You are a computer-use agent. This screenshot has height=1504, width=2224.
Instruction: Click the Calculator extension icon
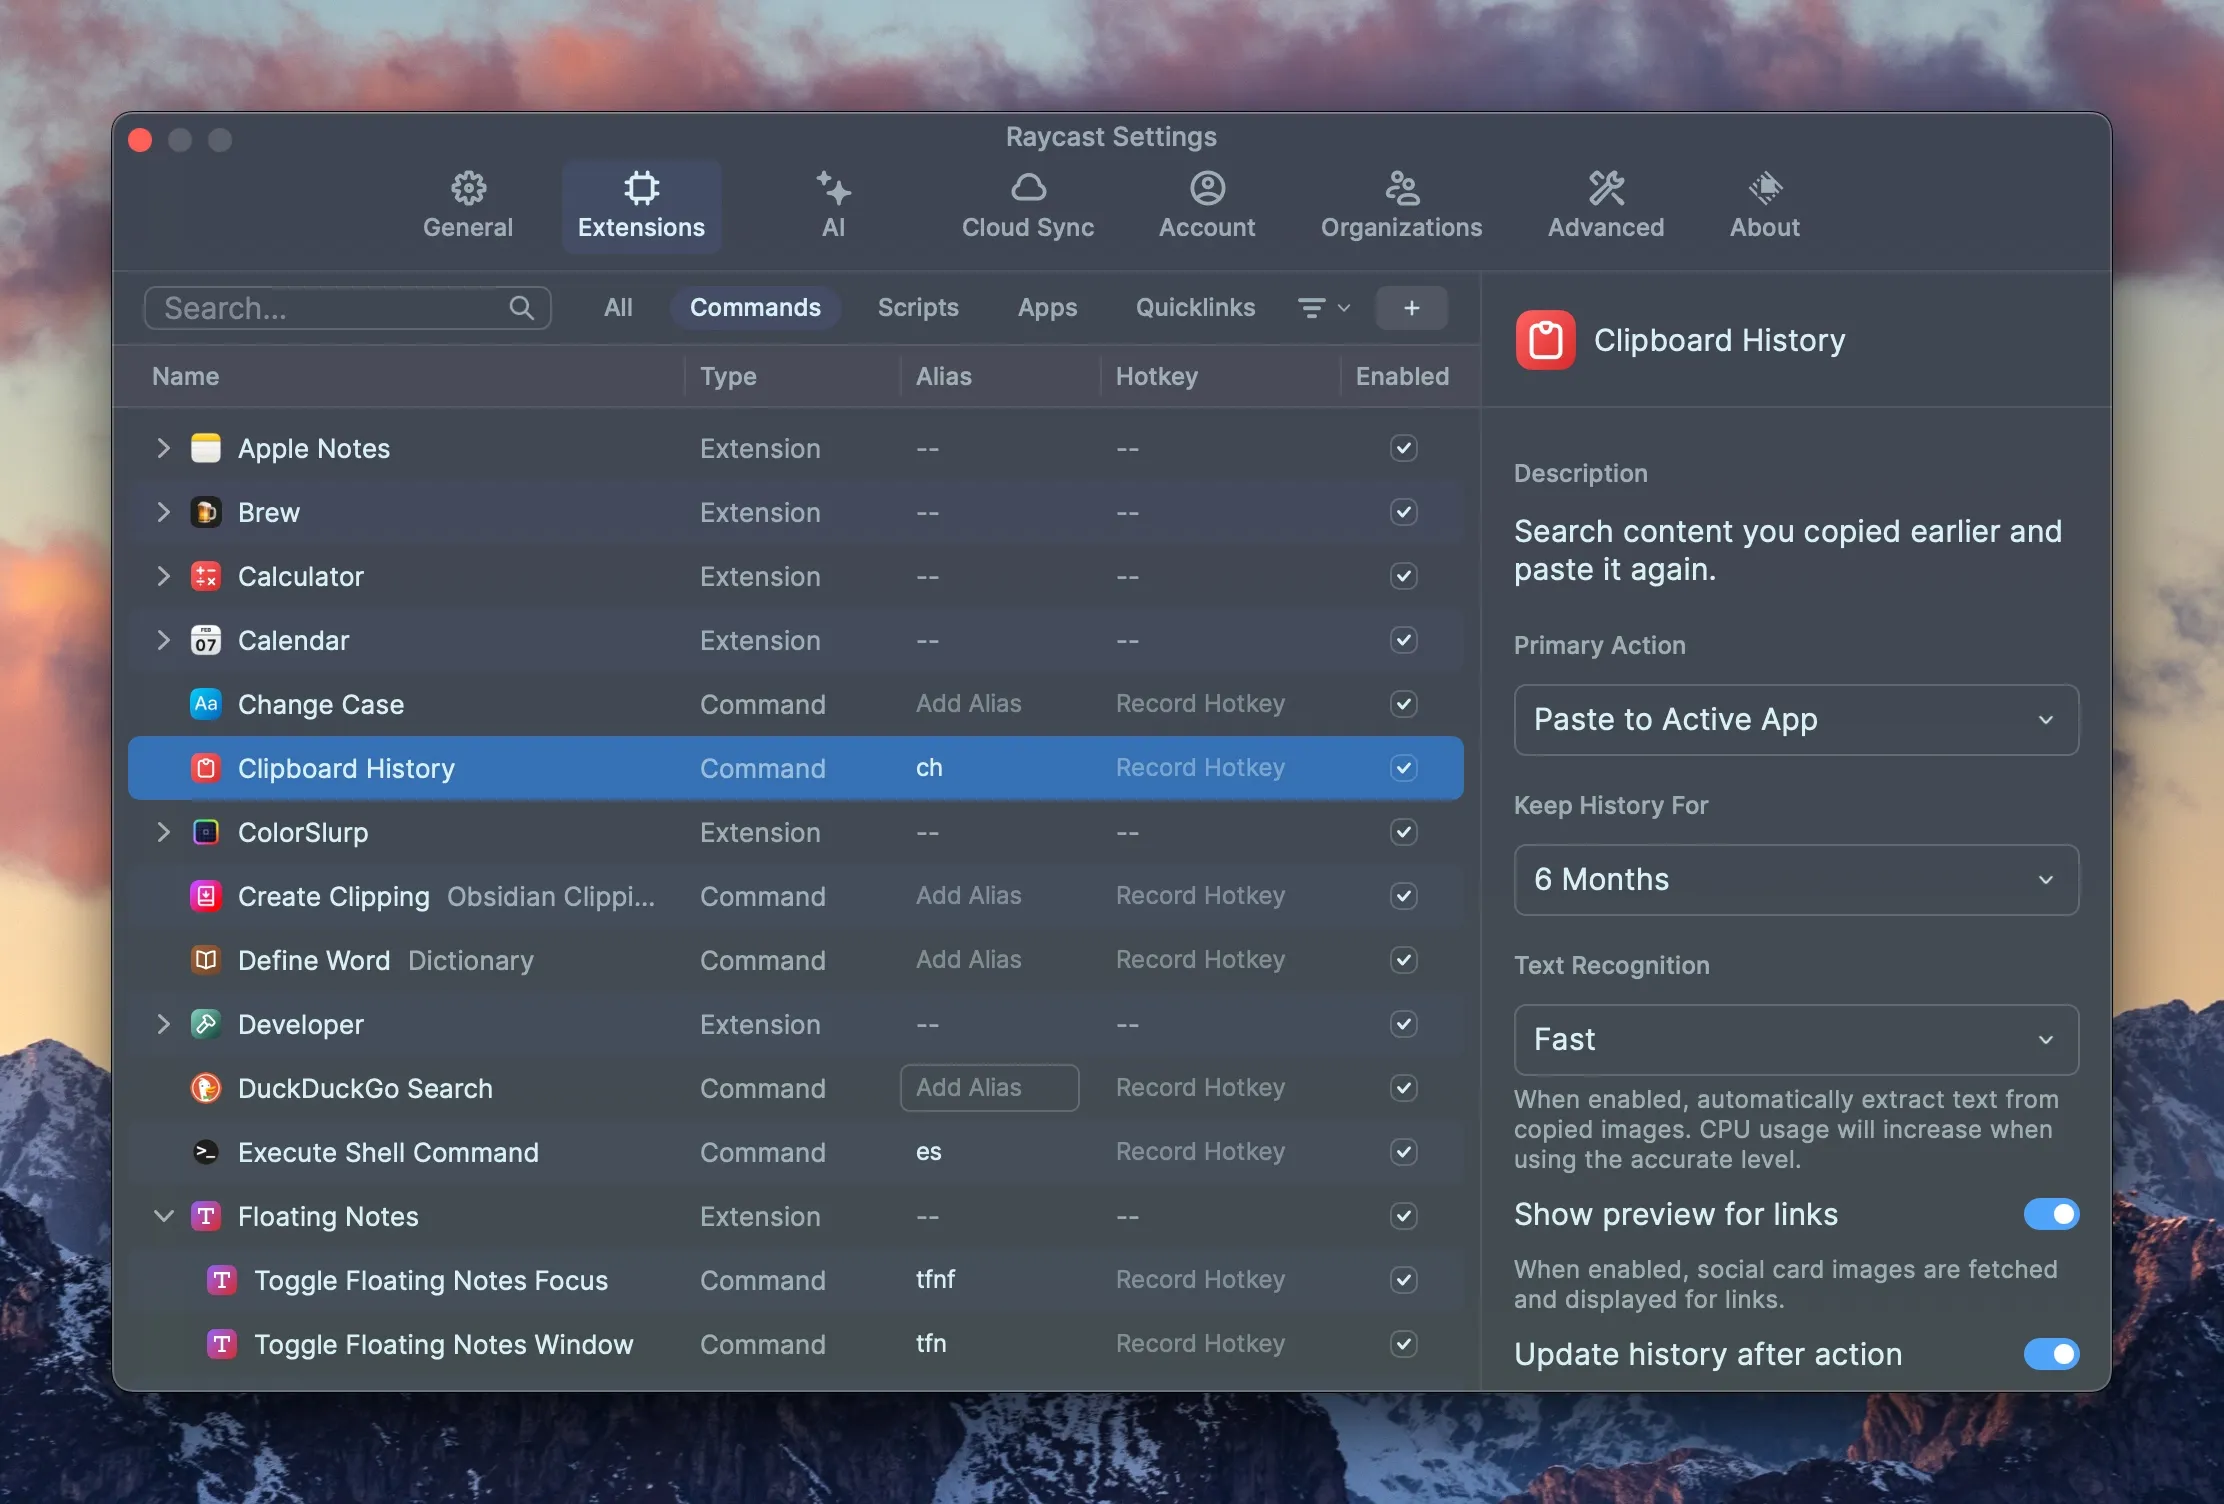coord(205,576)
